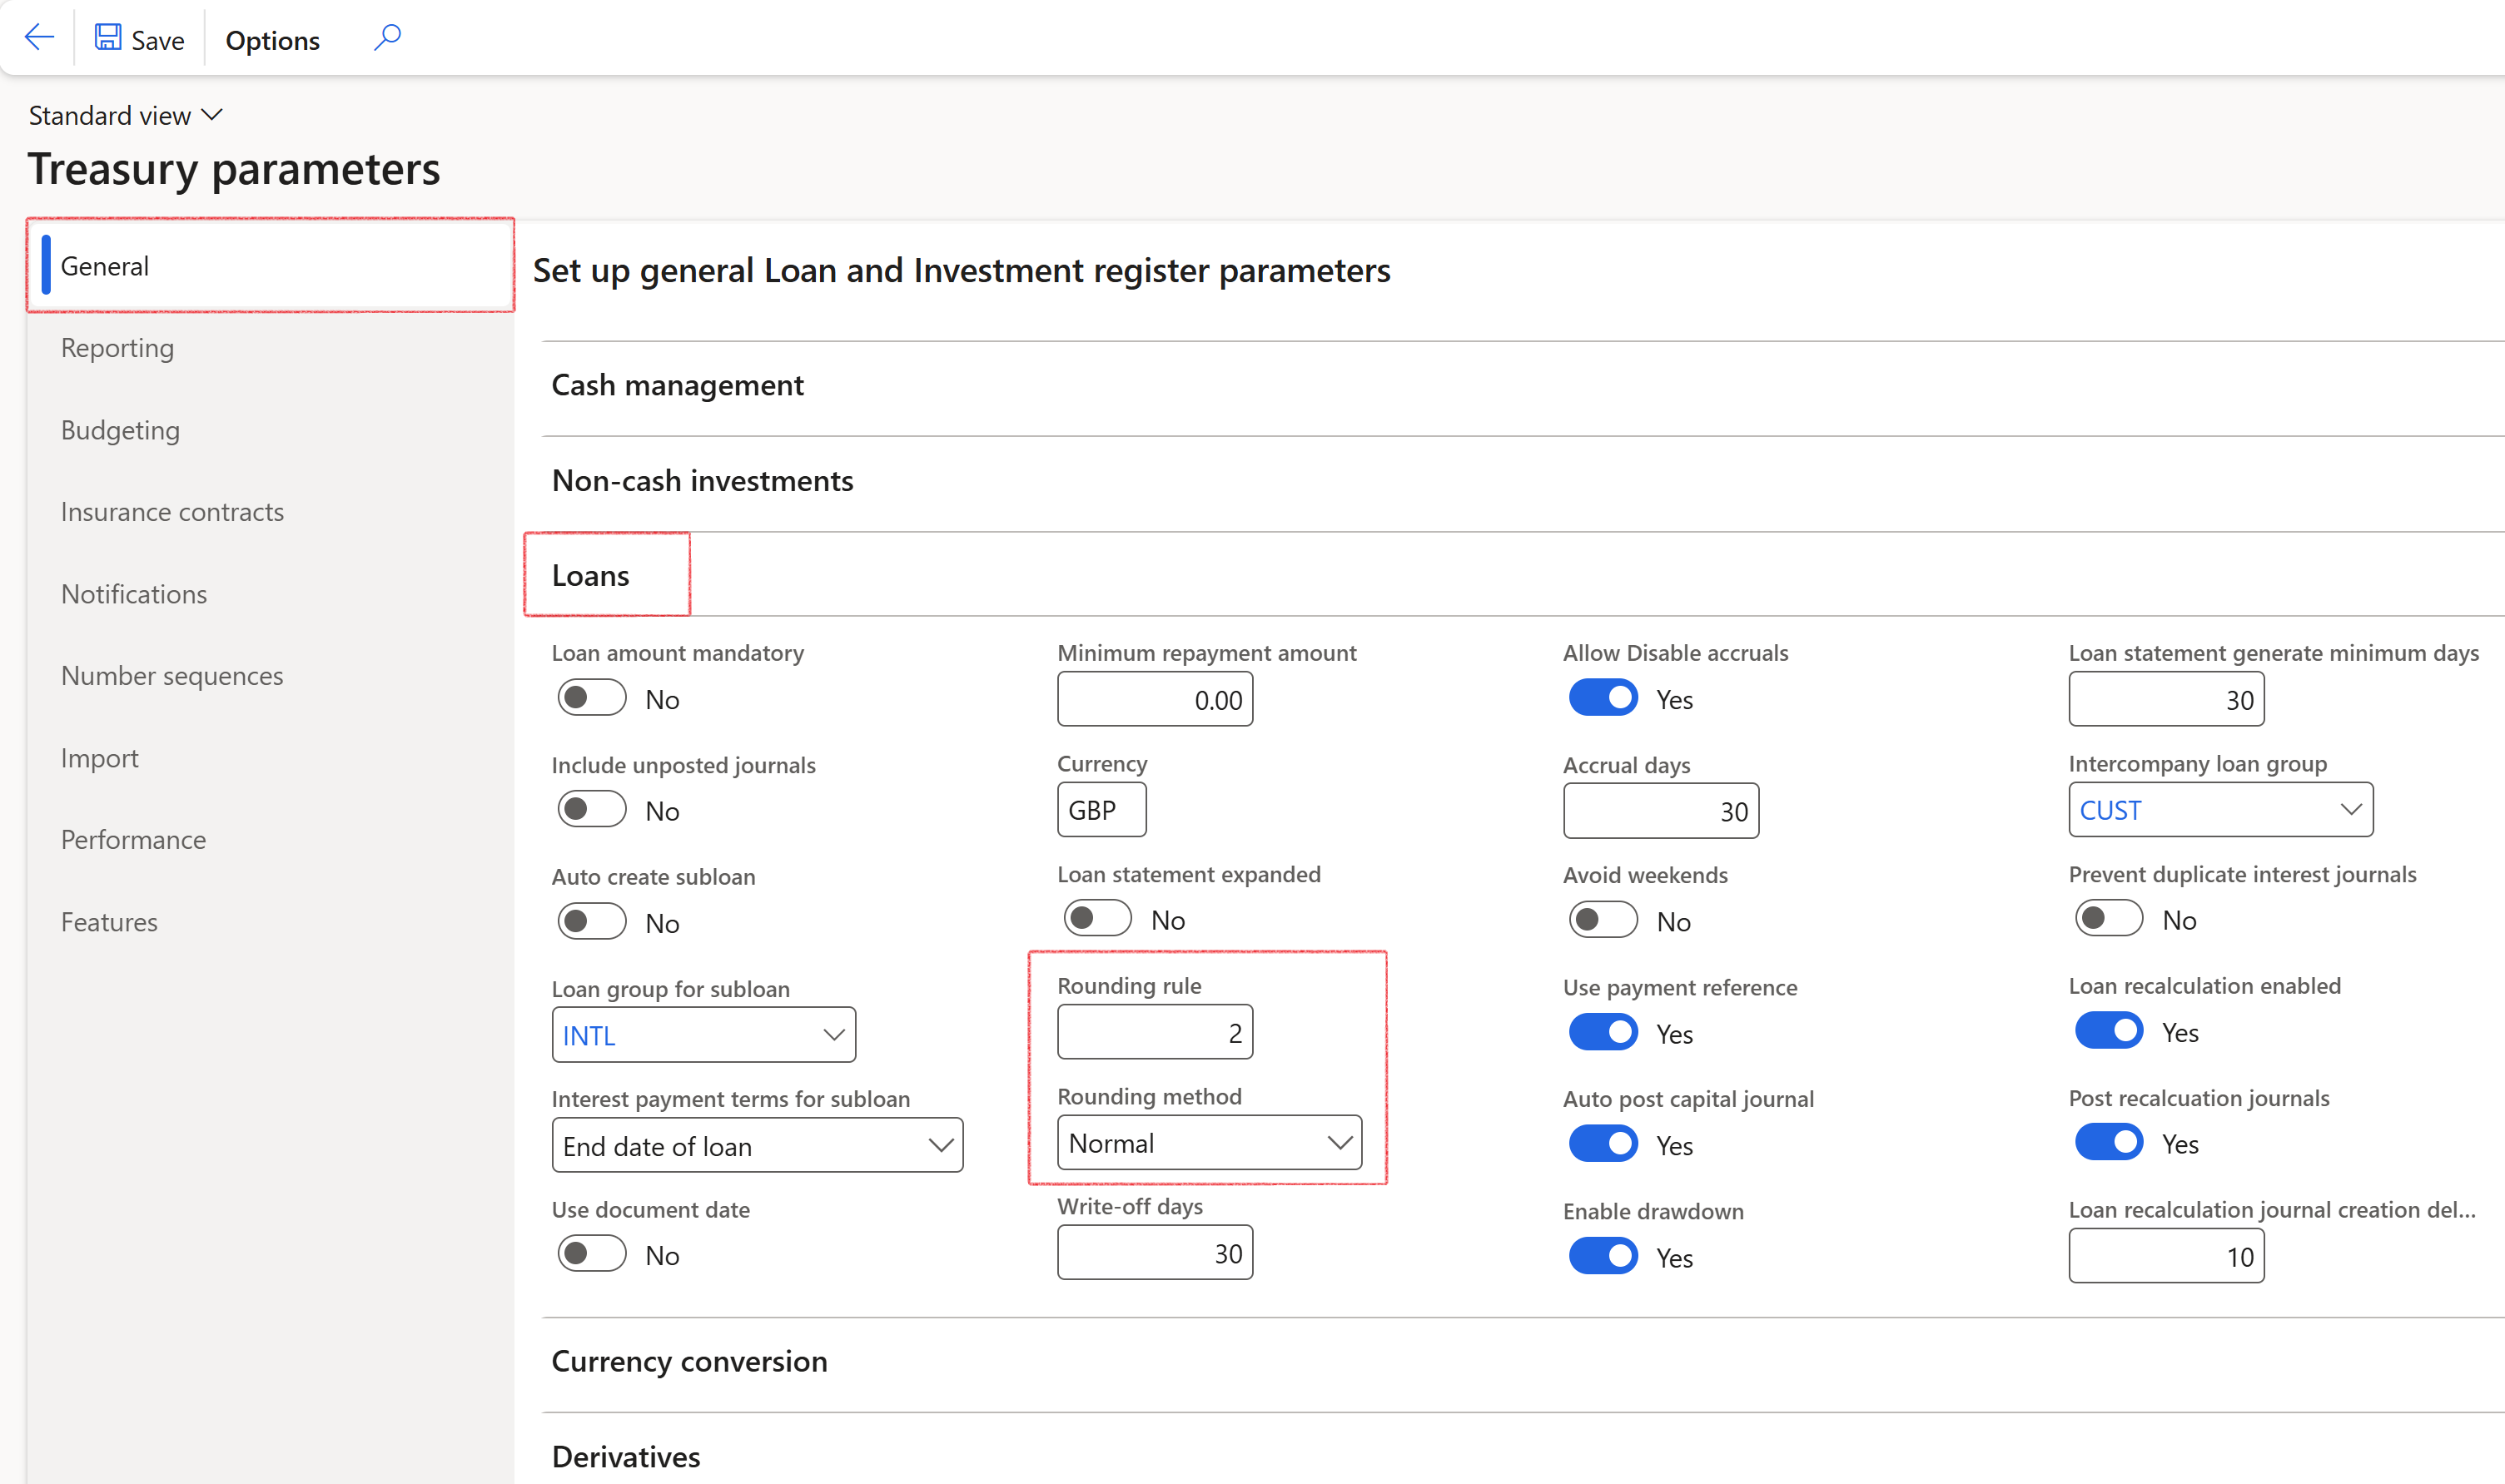Image resolution: width=2505 pixels, height=1484 pixels.
Task: Toggle Loan statement expanded switch
Action: (1097, 918)
